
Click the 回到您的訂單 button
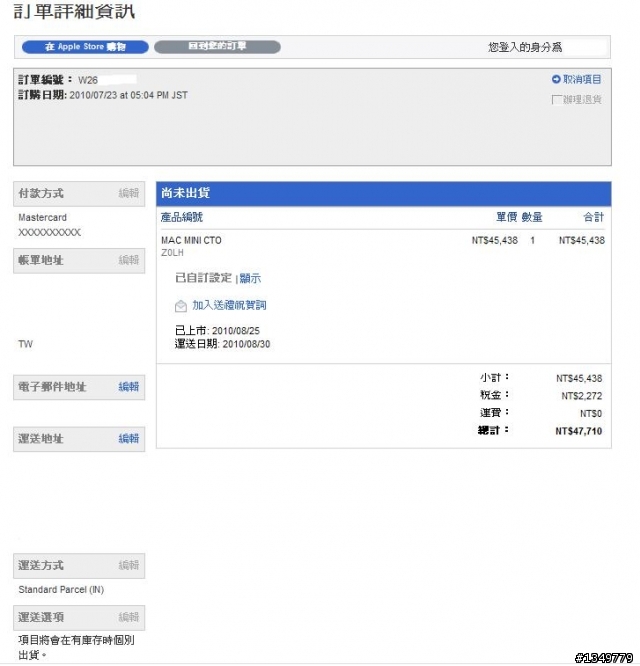point(217,47)
